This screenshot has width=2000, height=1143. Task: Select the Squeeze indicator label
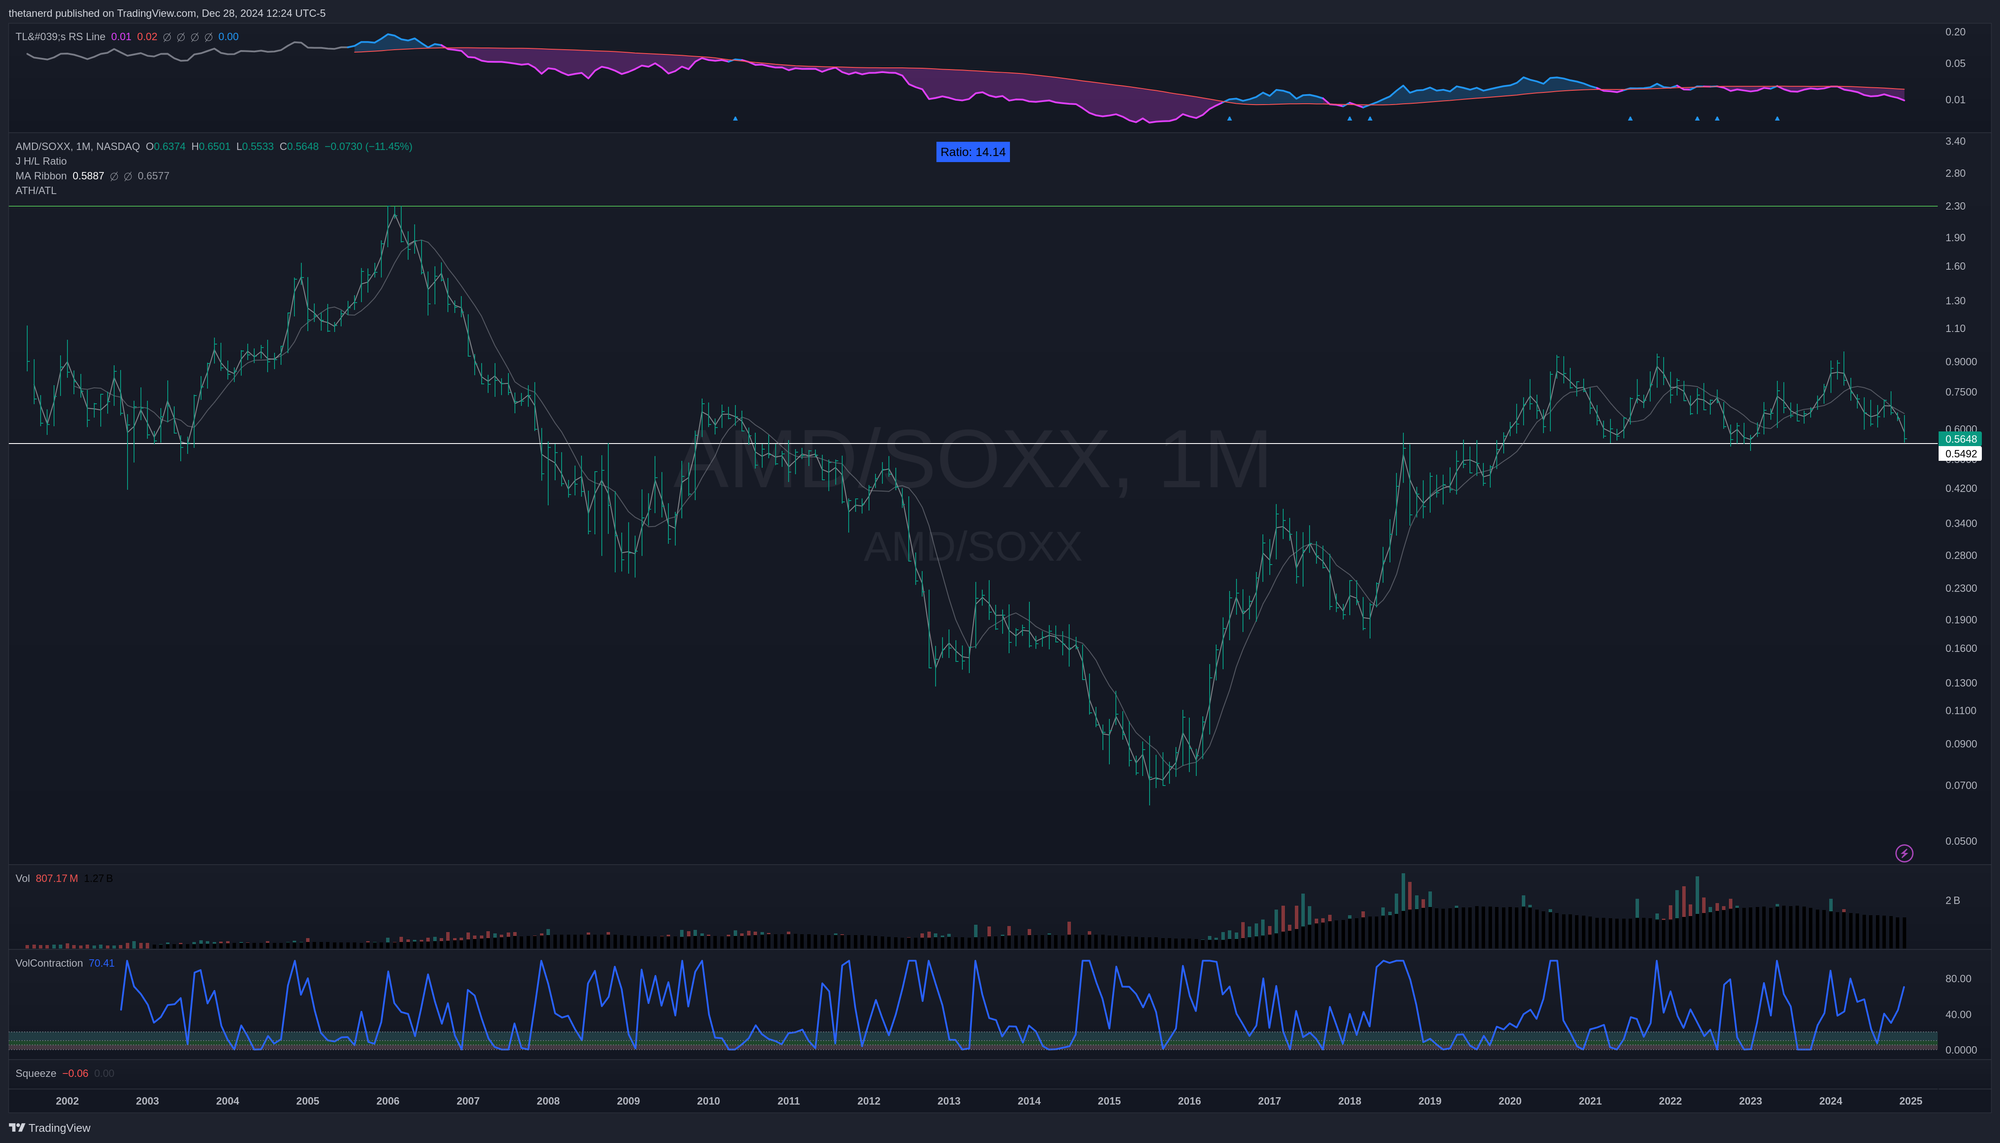point(36,1074)
